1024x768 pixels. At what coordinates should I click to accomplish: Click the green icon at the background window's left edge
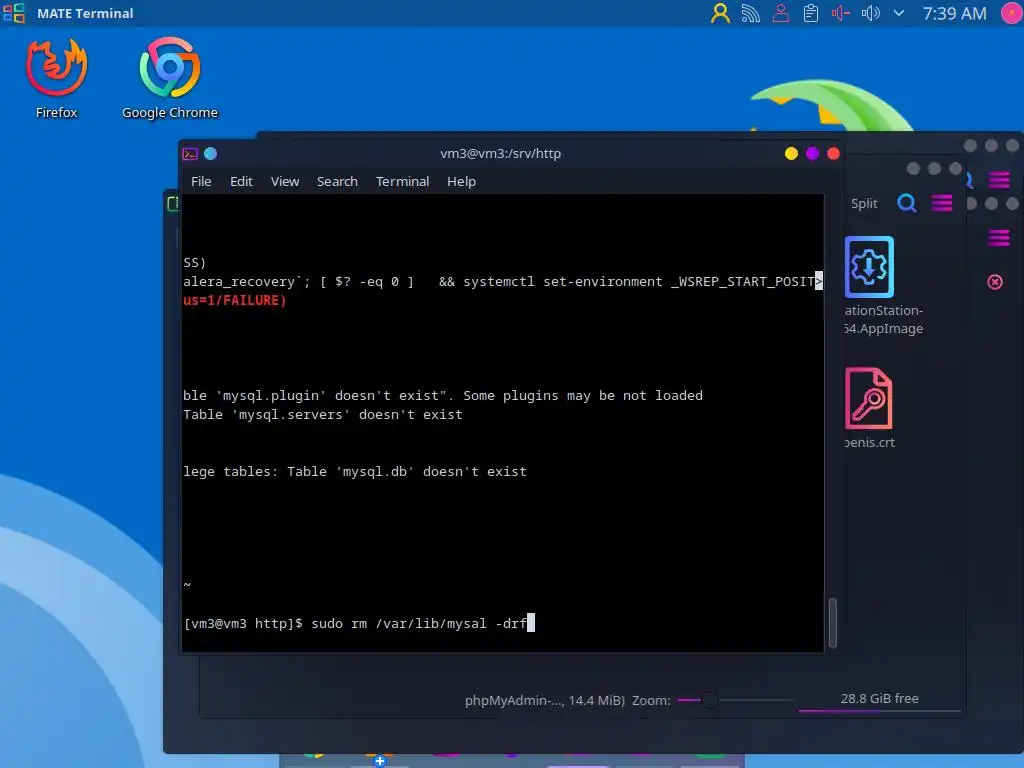172,204
